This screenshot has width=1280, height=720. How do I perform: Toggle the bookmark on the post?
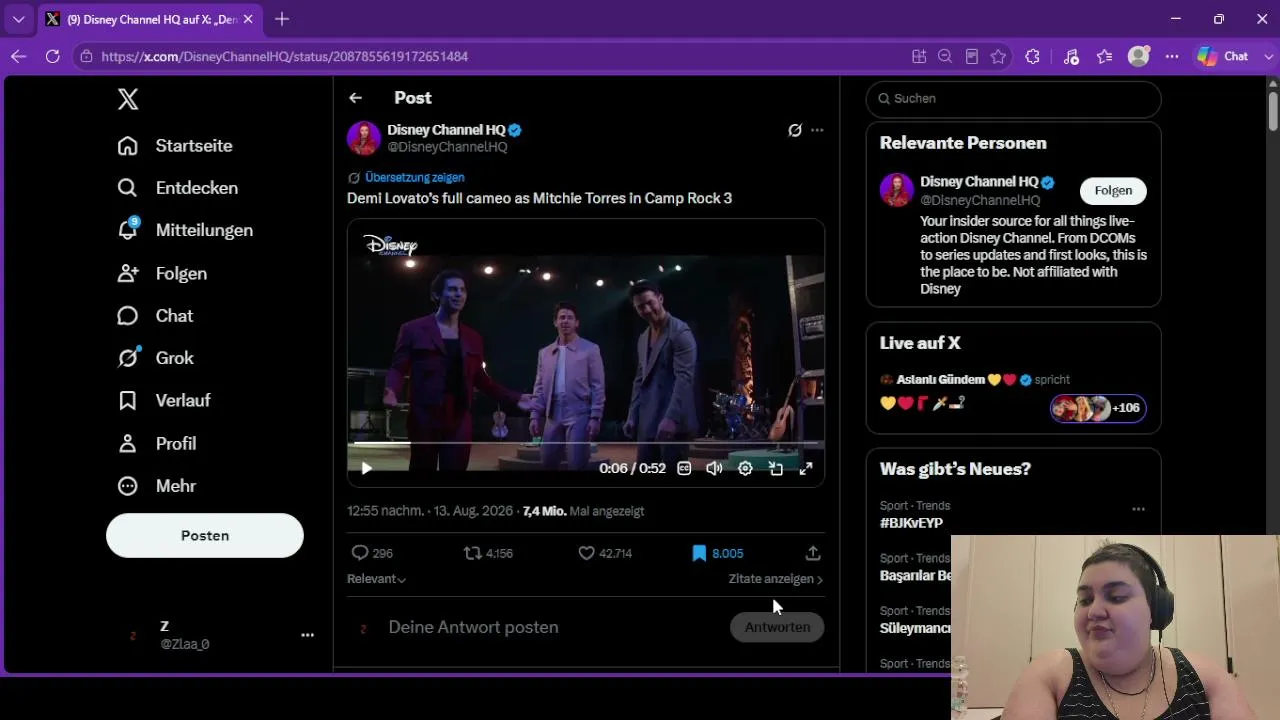click(x=717, y=553)
